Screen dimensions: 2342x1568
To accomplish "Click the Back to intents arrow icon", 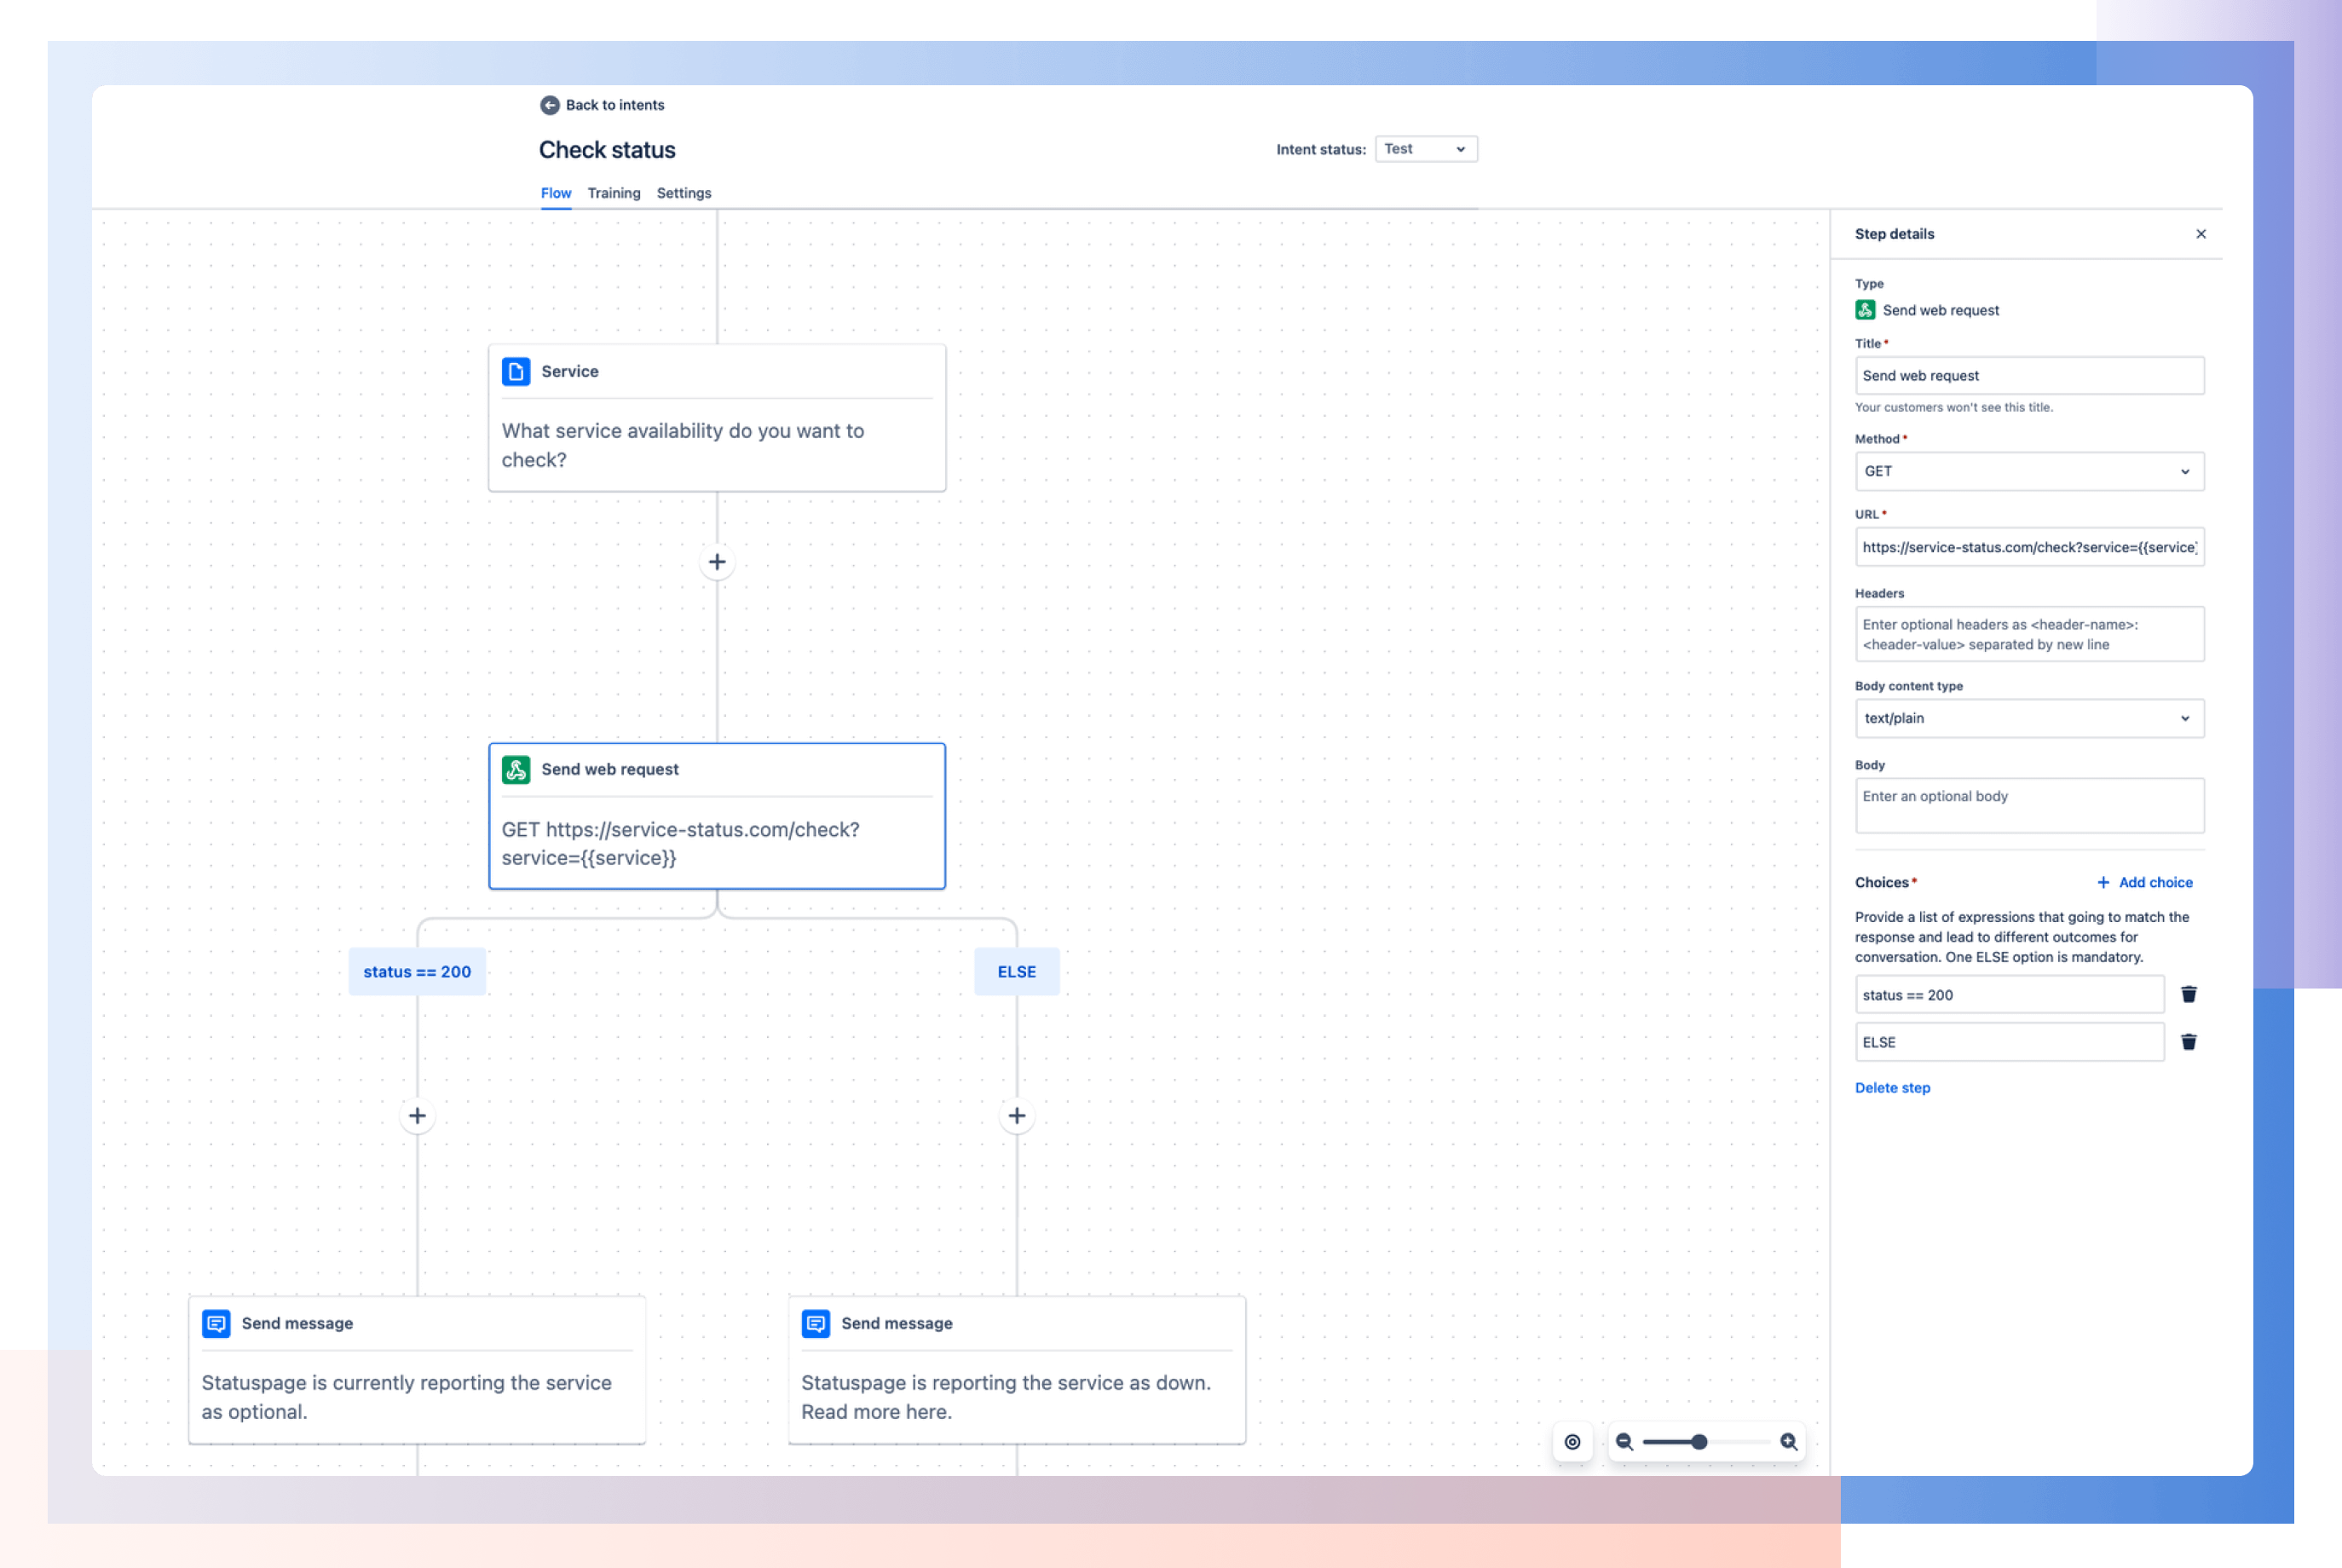I will click(550, 105).
